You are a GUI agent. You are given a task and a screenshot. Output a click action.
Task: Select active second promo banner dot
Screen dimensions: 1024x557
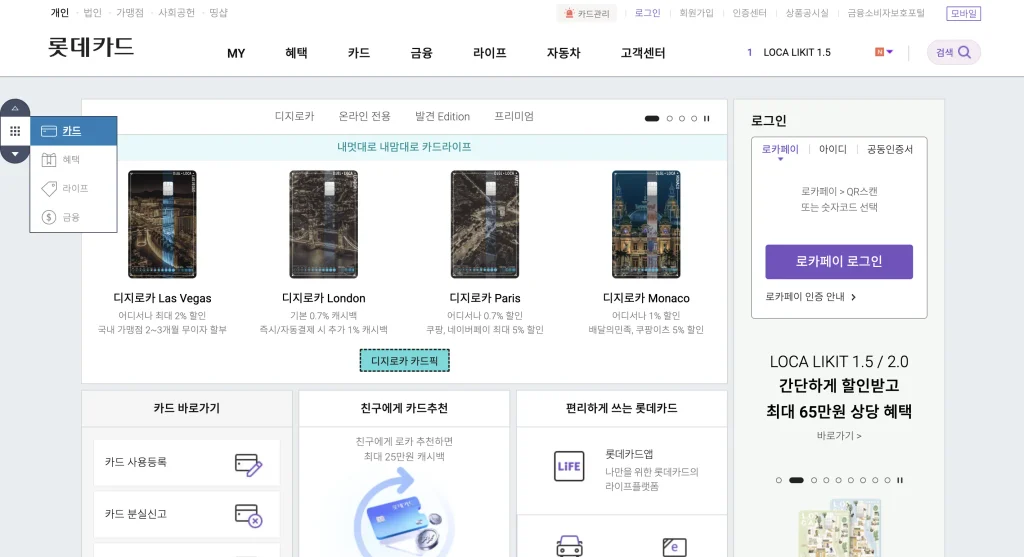click(796, 480)
